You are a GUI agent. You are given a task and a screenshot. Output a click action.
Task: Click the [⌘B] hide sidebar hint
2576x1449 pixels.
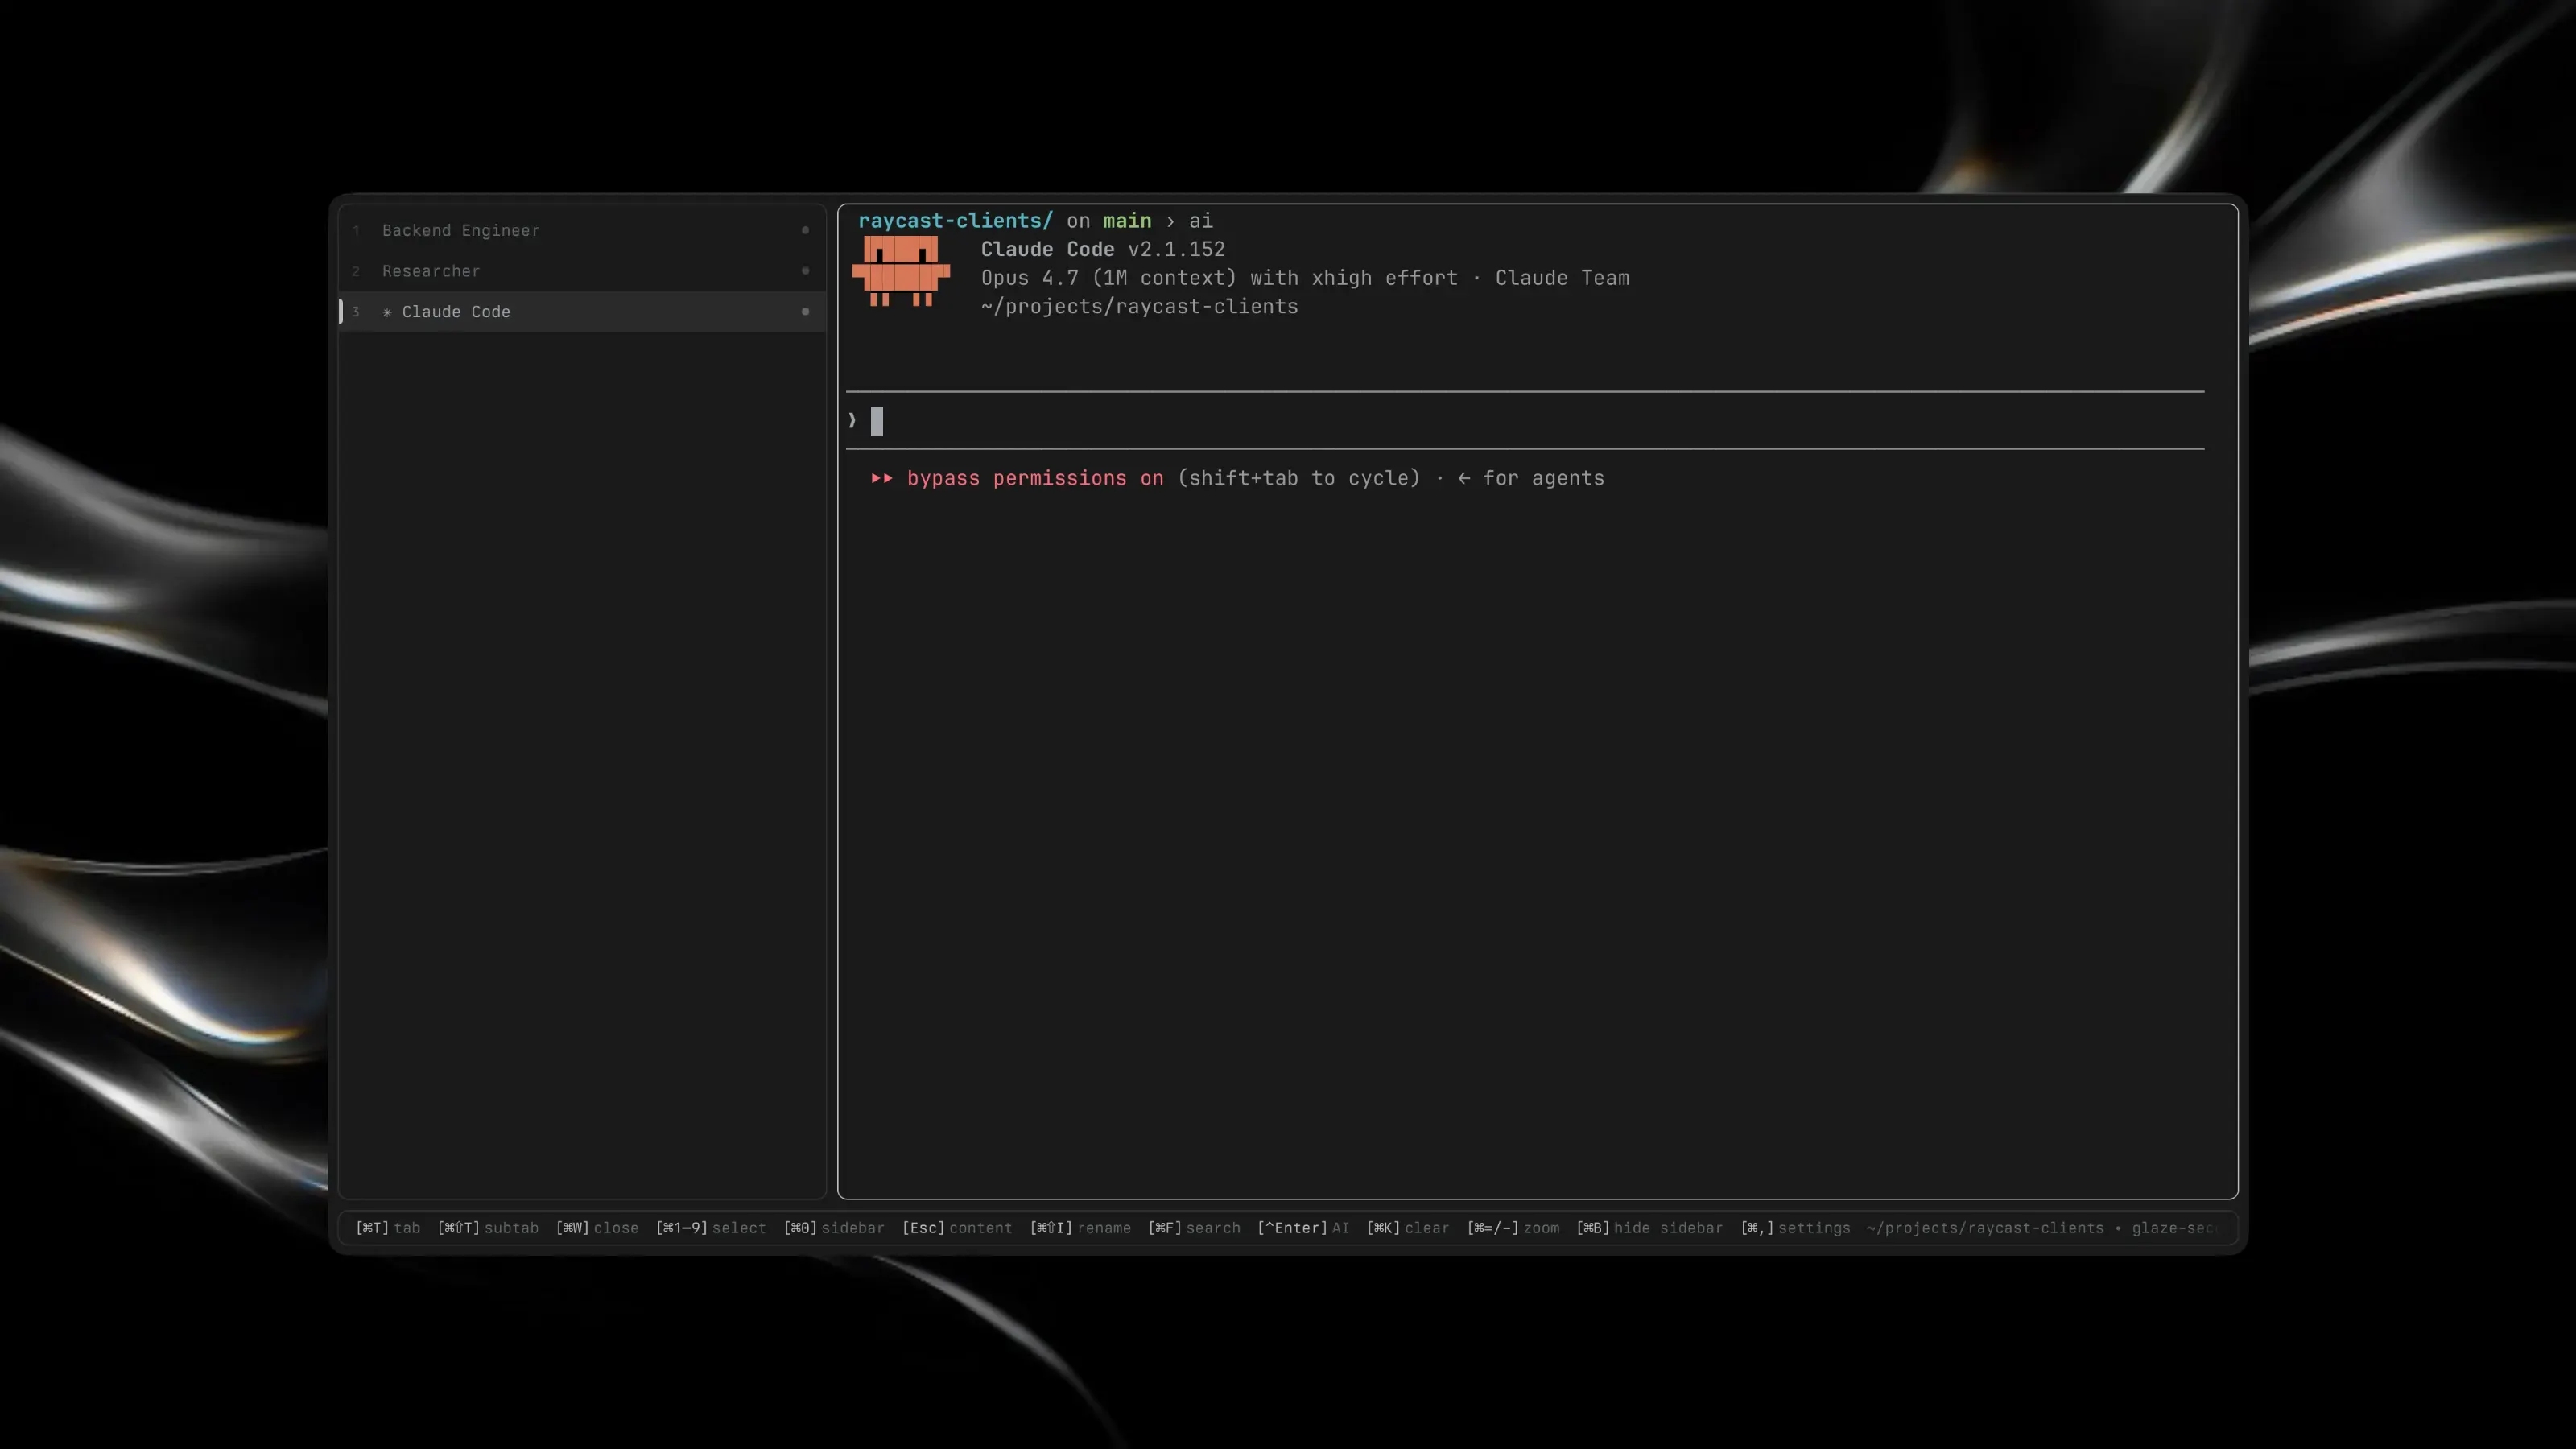(1649, 1228)
